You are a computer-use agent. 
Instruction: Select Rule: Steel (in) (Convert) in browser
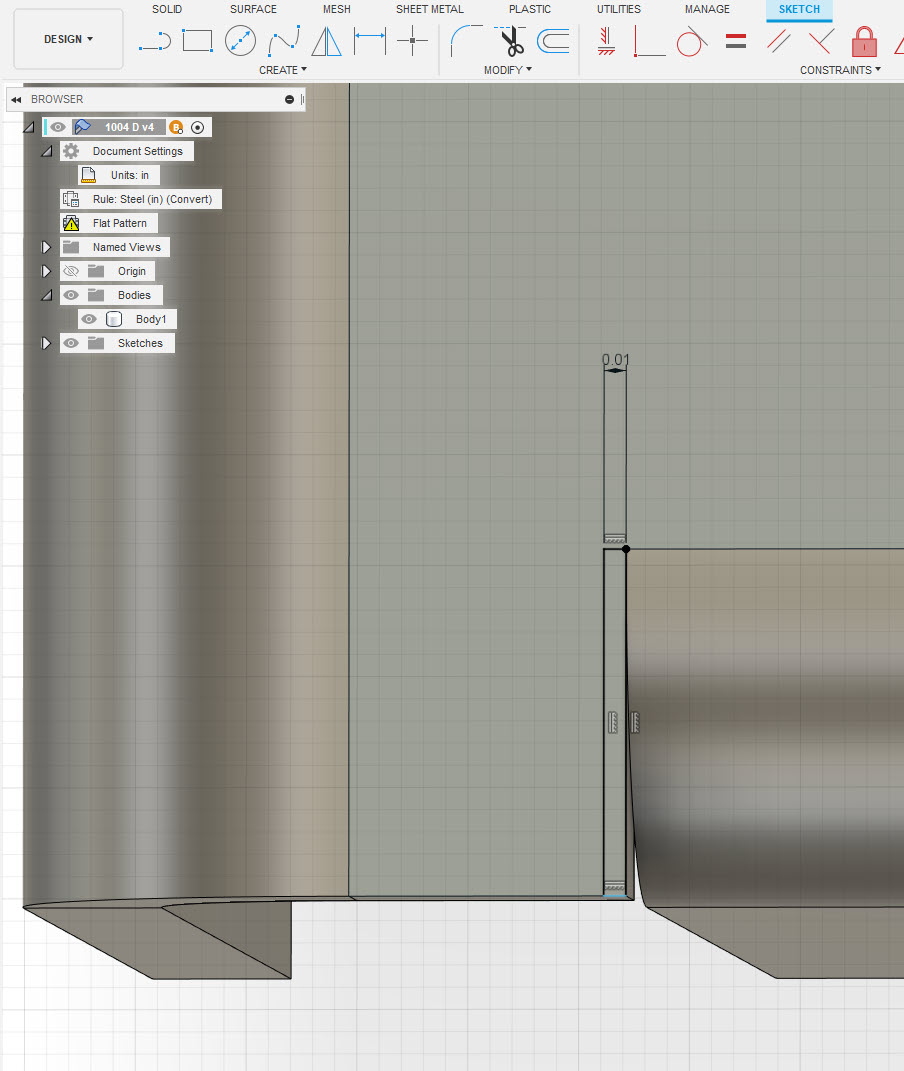(150, 198)
